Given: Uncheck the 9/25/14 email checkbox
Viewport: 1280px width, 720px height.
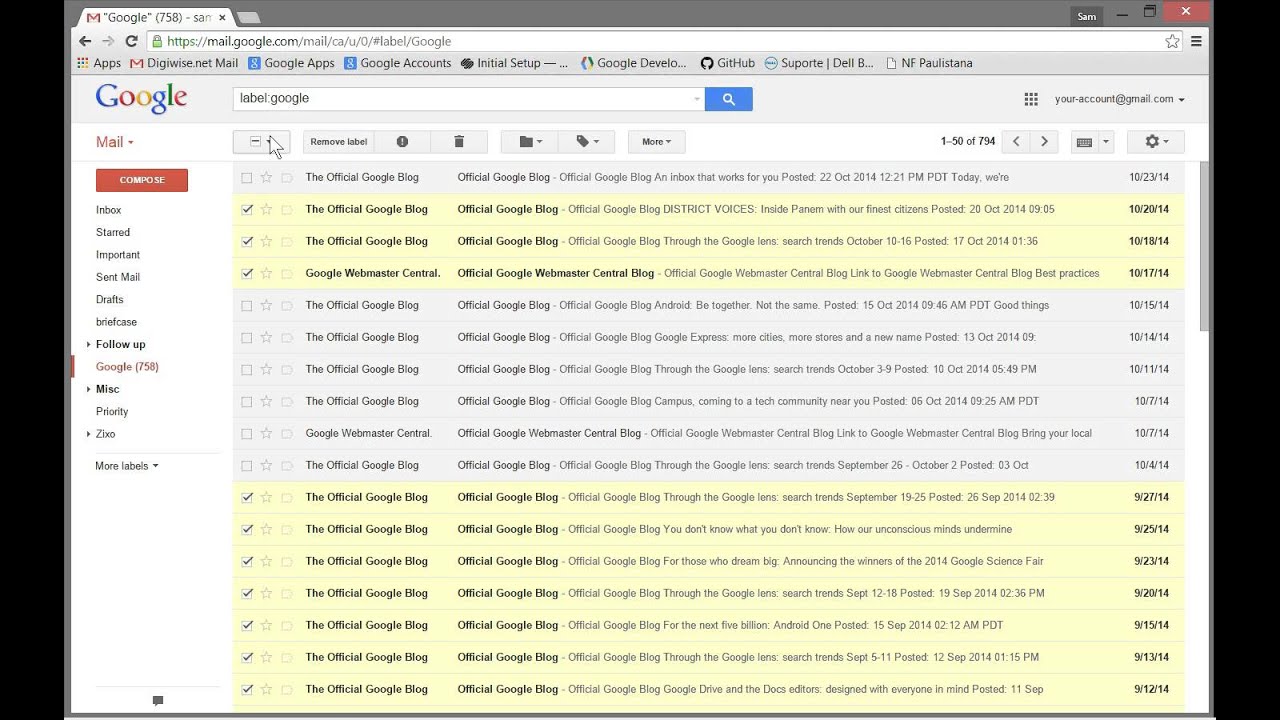Looking at the screenshot, I should pyautogui.click(x=247, y=529).
